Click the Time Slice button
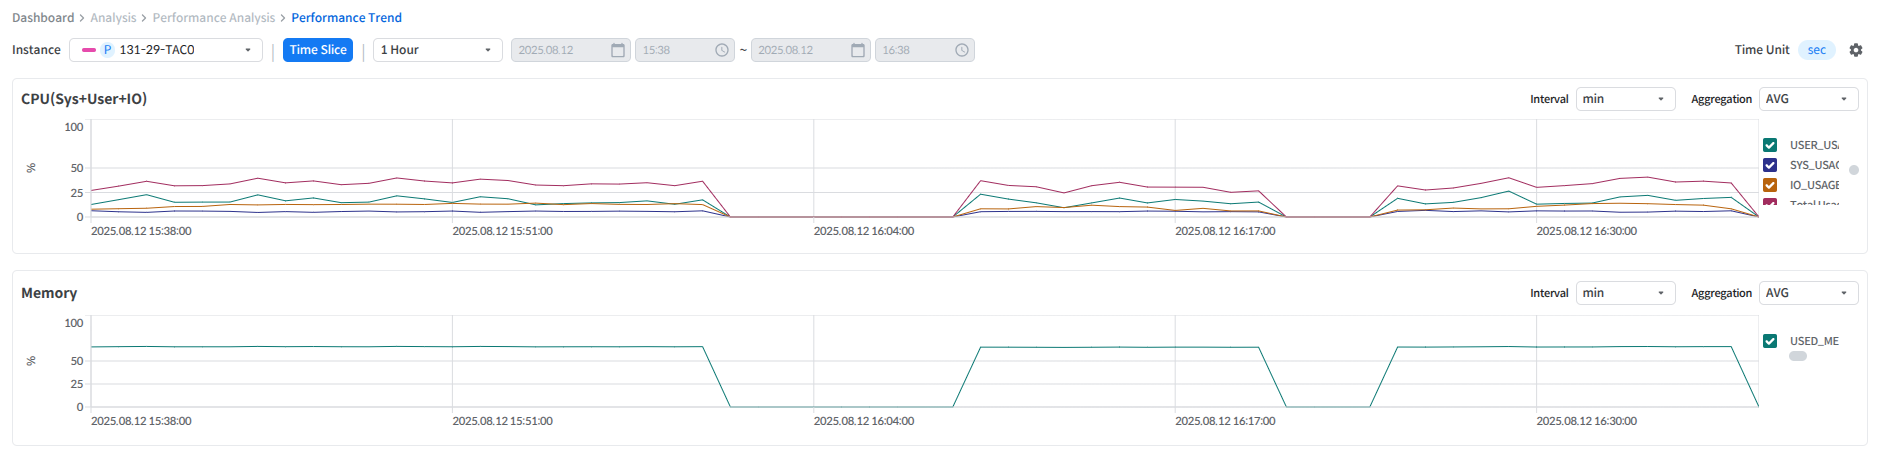 pos(318,50)
